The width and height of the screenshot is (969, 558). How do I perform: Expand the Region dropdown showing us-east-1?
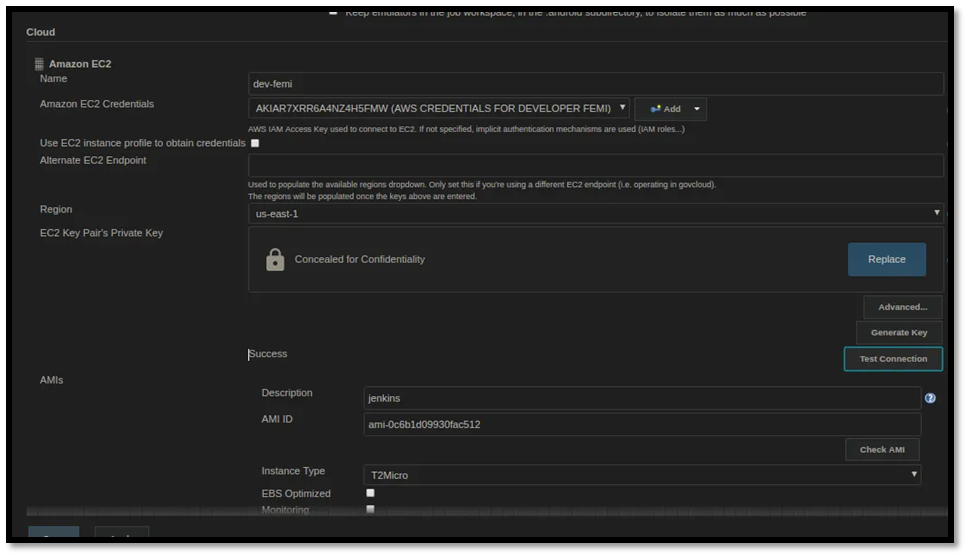(595, 214)
